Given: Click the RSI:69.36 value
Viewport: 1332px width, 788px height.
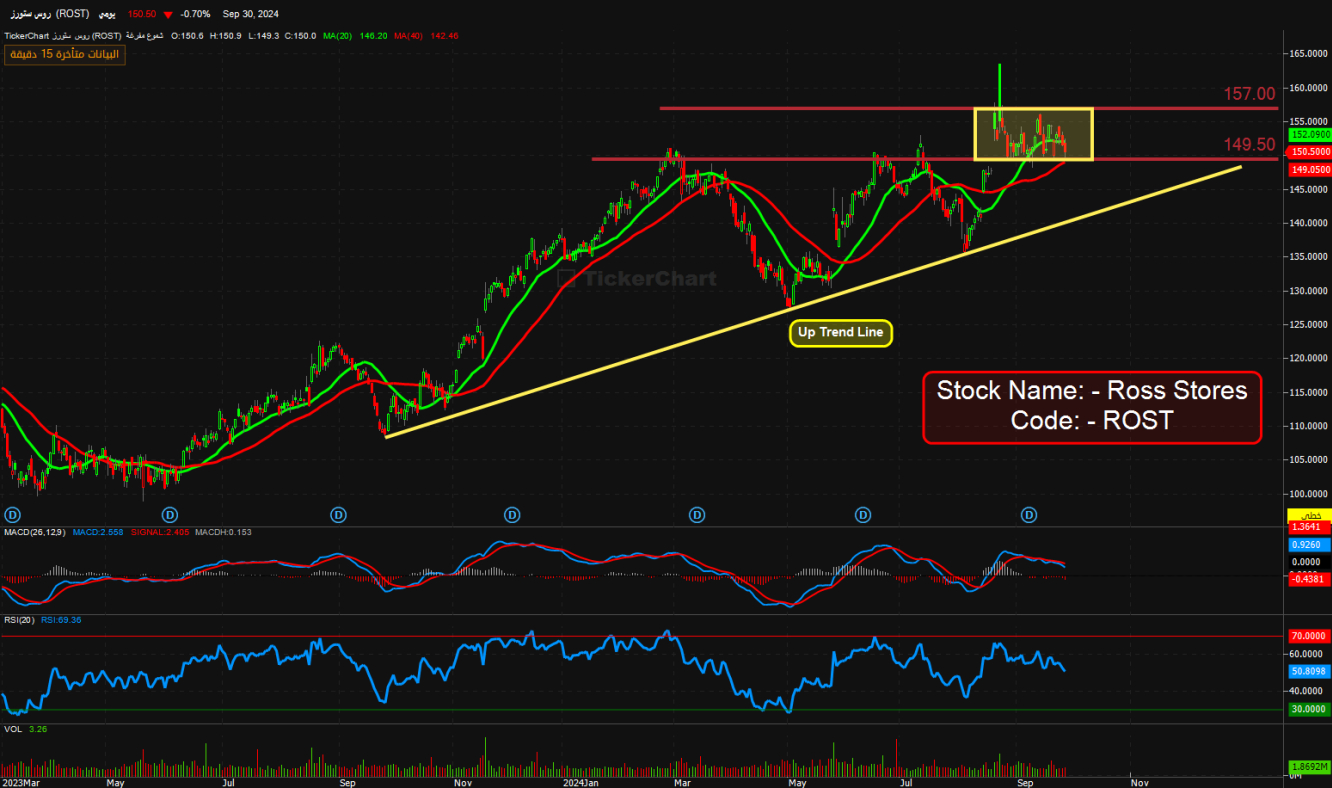Looking at the screenshot, I should click(62, 620).
